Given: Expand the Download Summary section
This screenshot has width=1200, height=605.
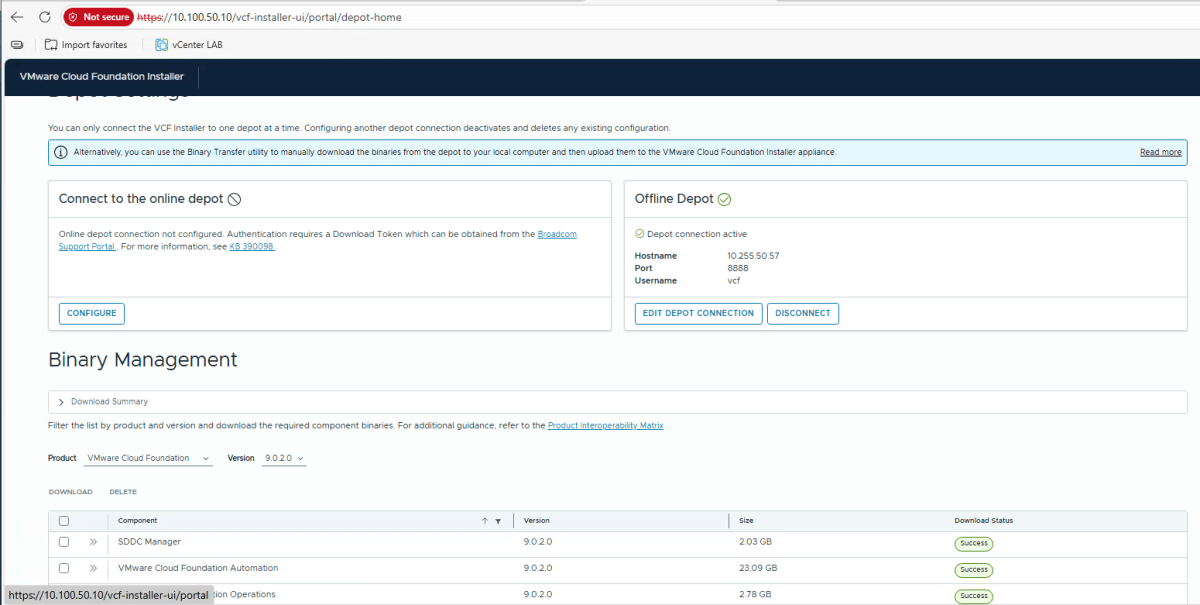Looking at the screenshot, I should pos(62,402).
